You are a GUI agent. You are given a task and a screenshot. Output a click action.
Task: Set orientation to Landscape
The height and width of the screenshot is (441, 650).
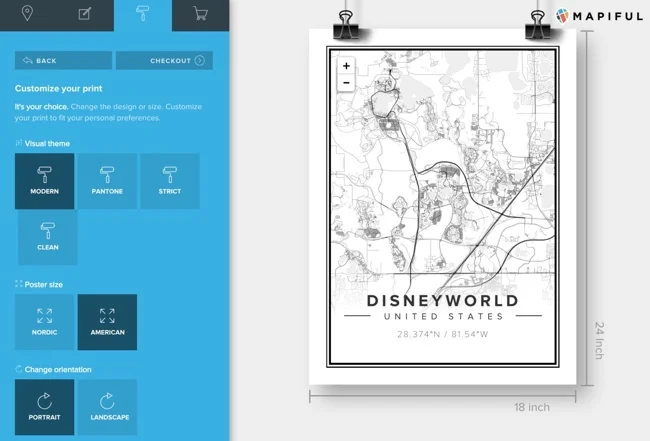tap(107, 407)
